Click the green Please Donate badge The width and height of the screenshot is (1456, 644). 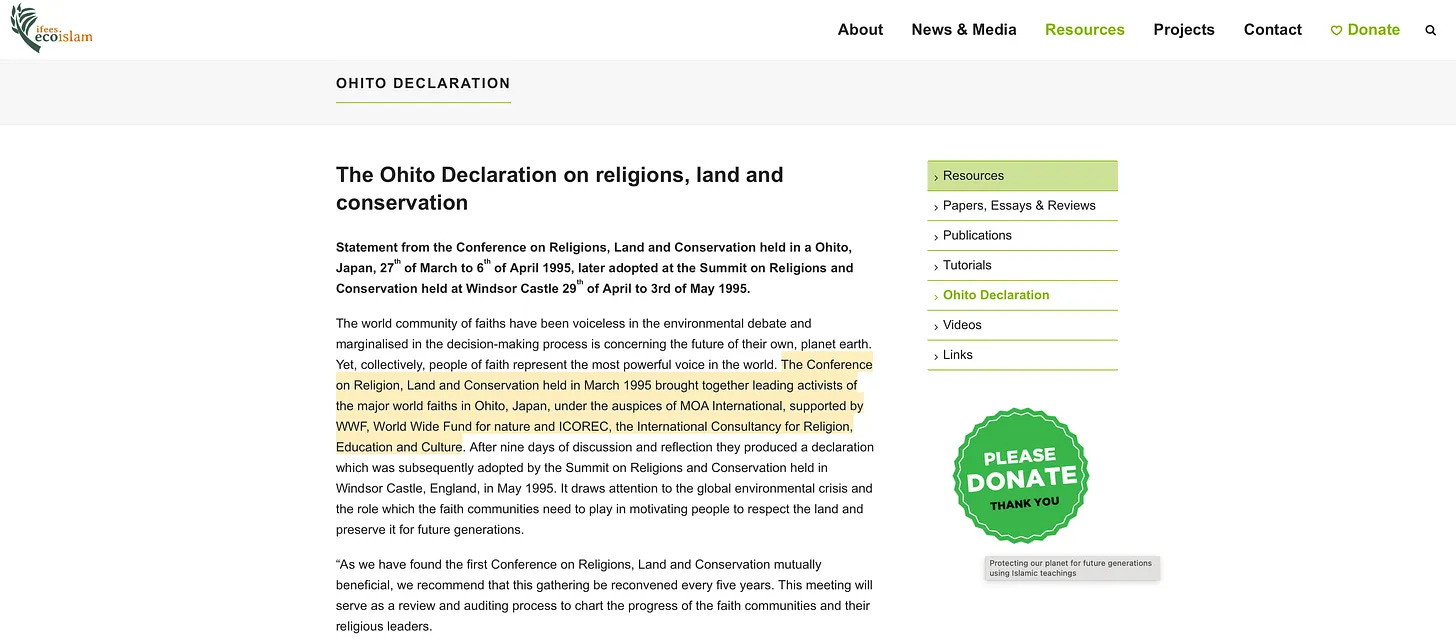(1021, 476)
